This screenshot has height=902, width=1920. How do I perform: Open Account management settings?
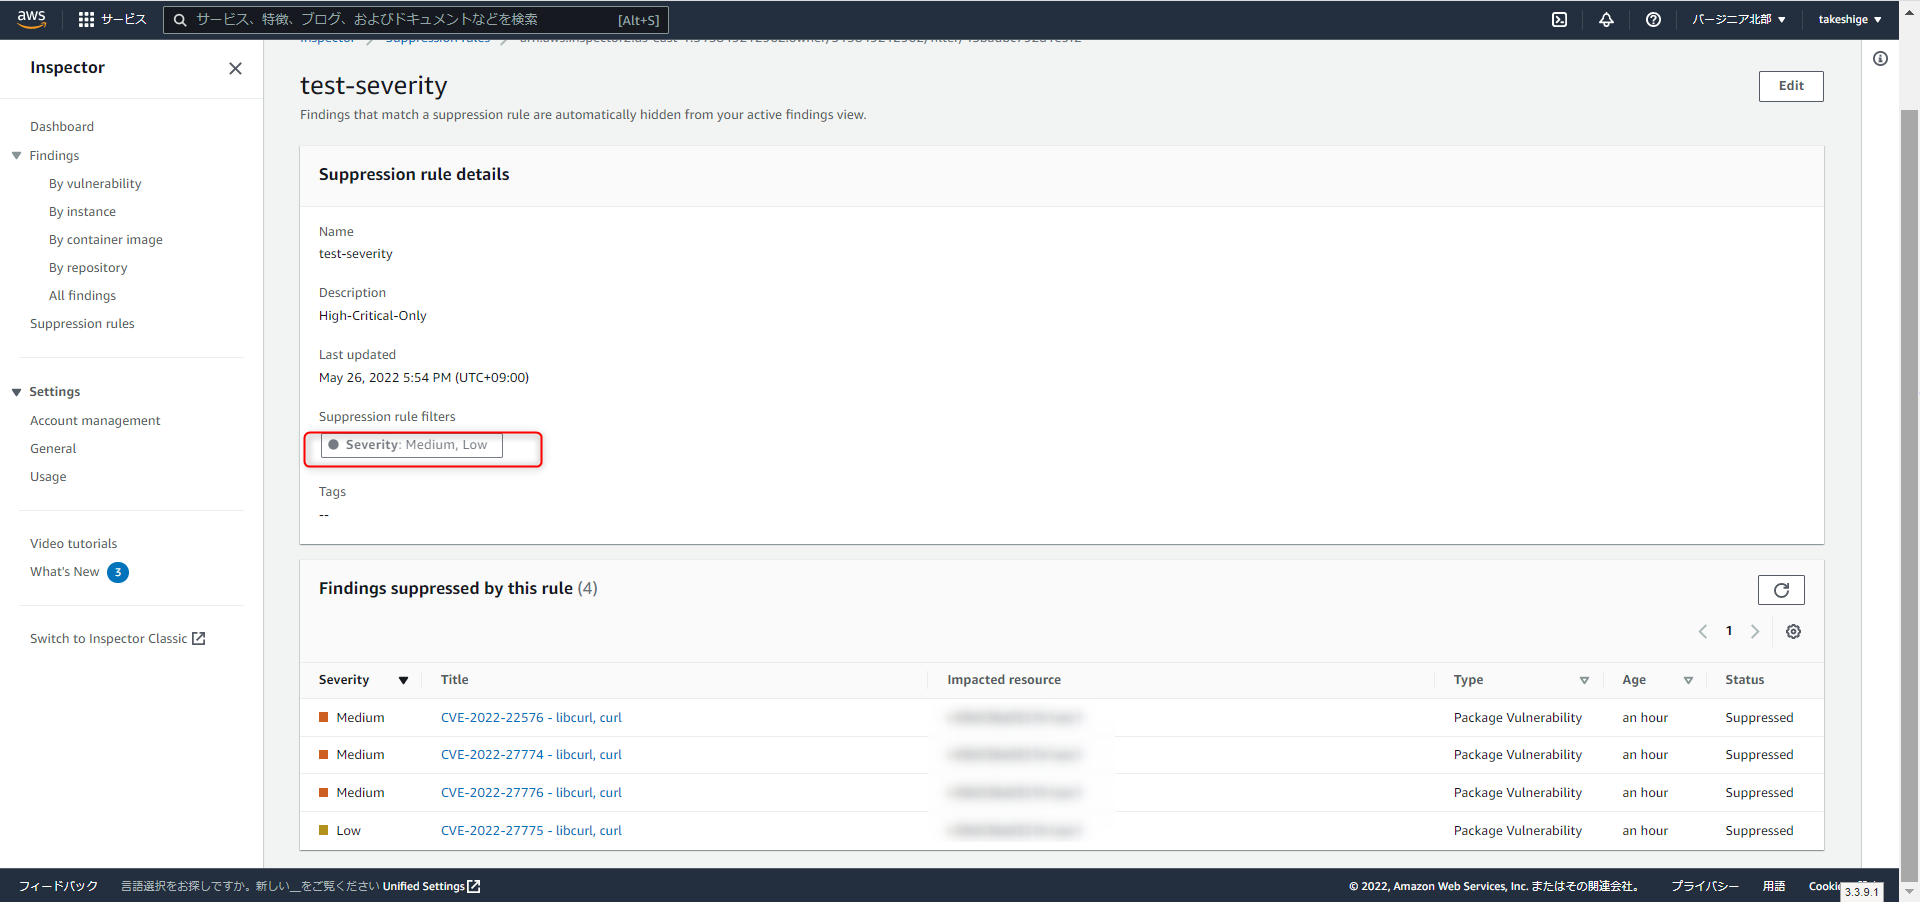point(95,421)
